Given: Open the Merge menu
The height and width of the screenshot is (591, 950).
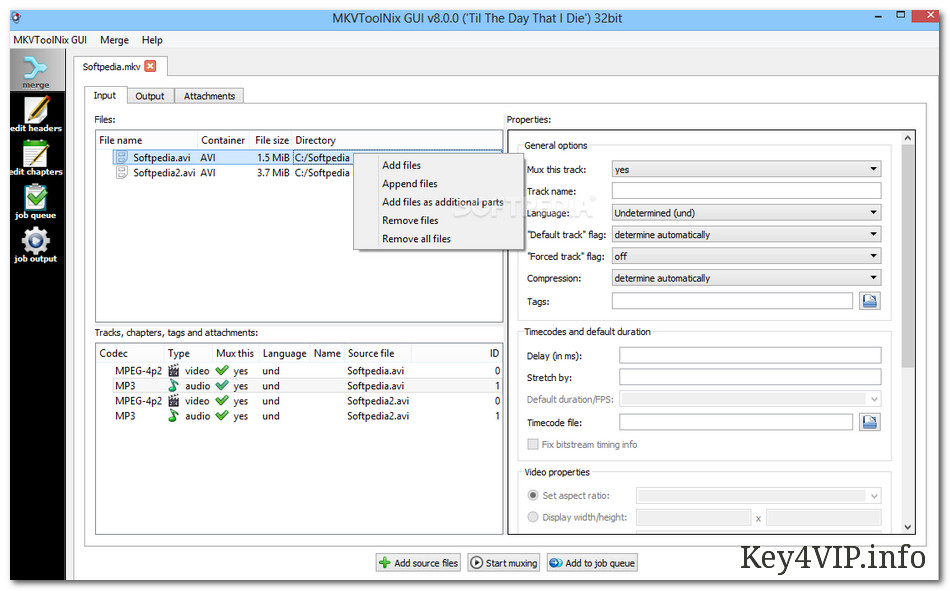Looking at the screenshot, I should click(x=114, y=40).
